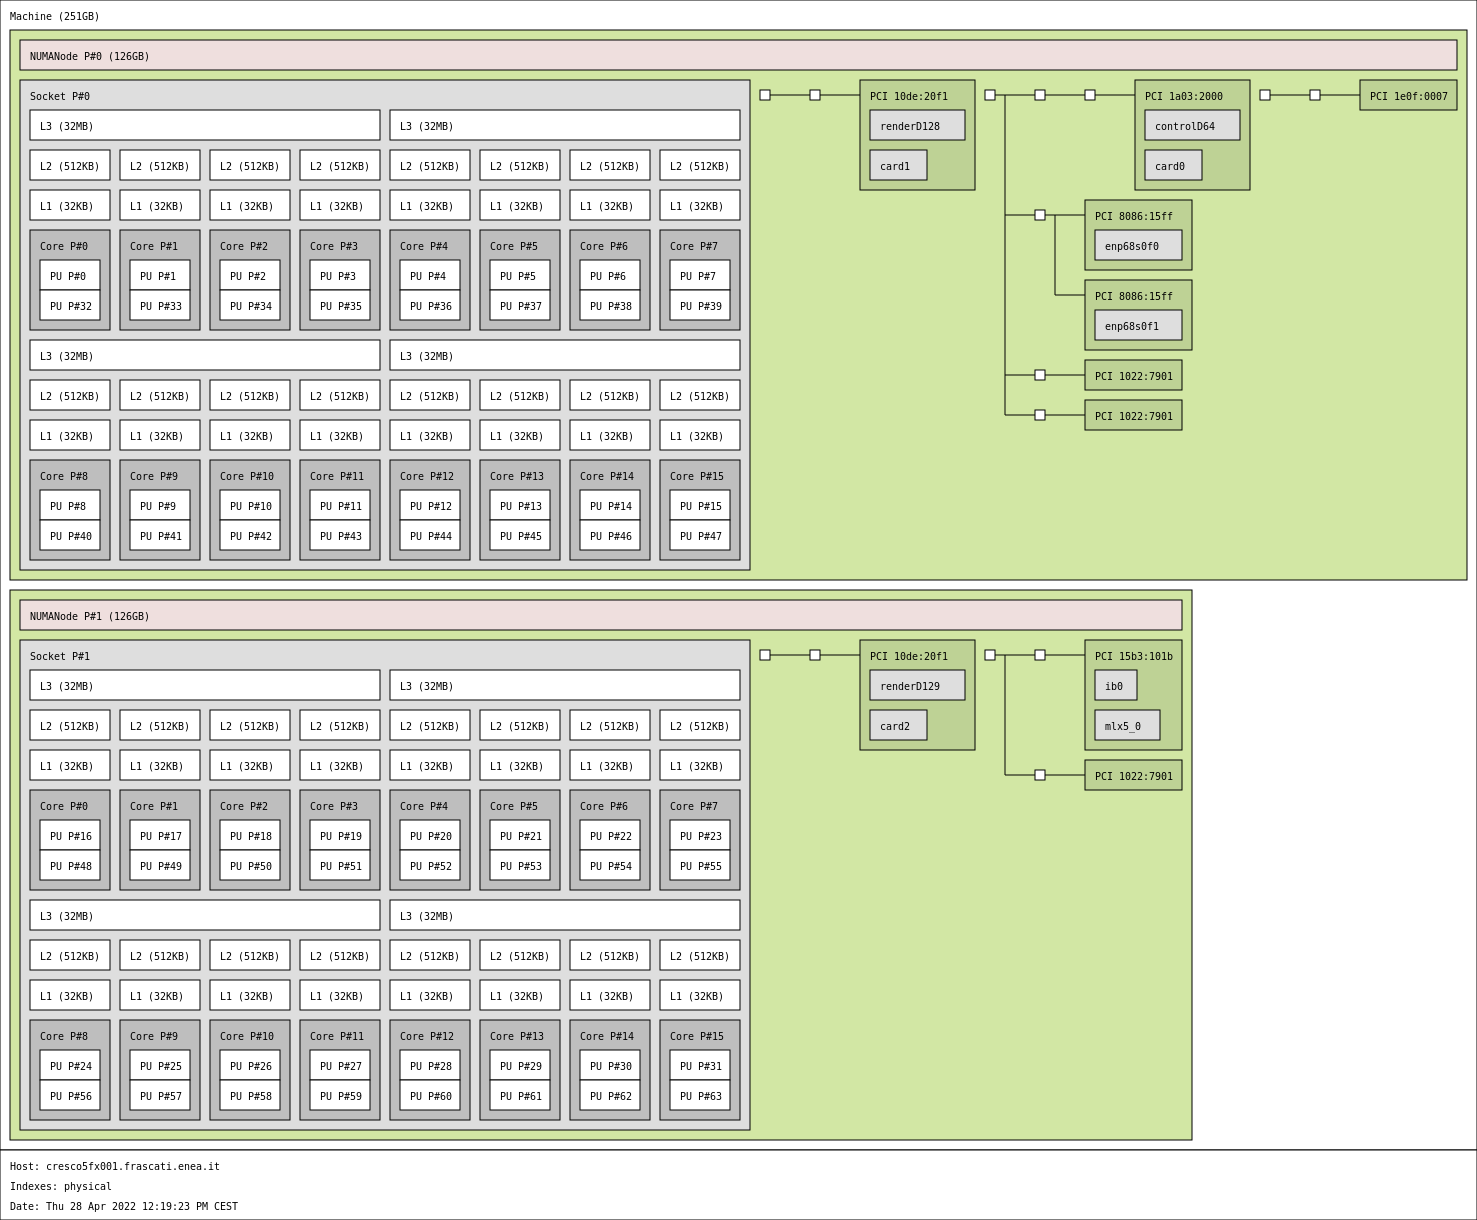
Task: Click the Host cresco5fx001.frascati.enea.it line
Action: (115, 1166)
